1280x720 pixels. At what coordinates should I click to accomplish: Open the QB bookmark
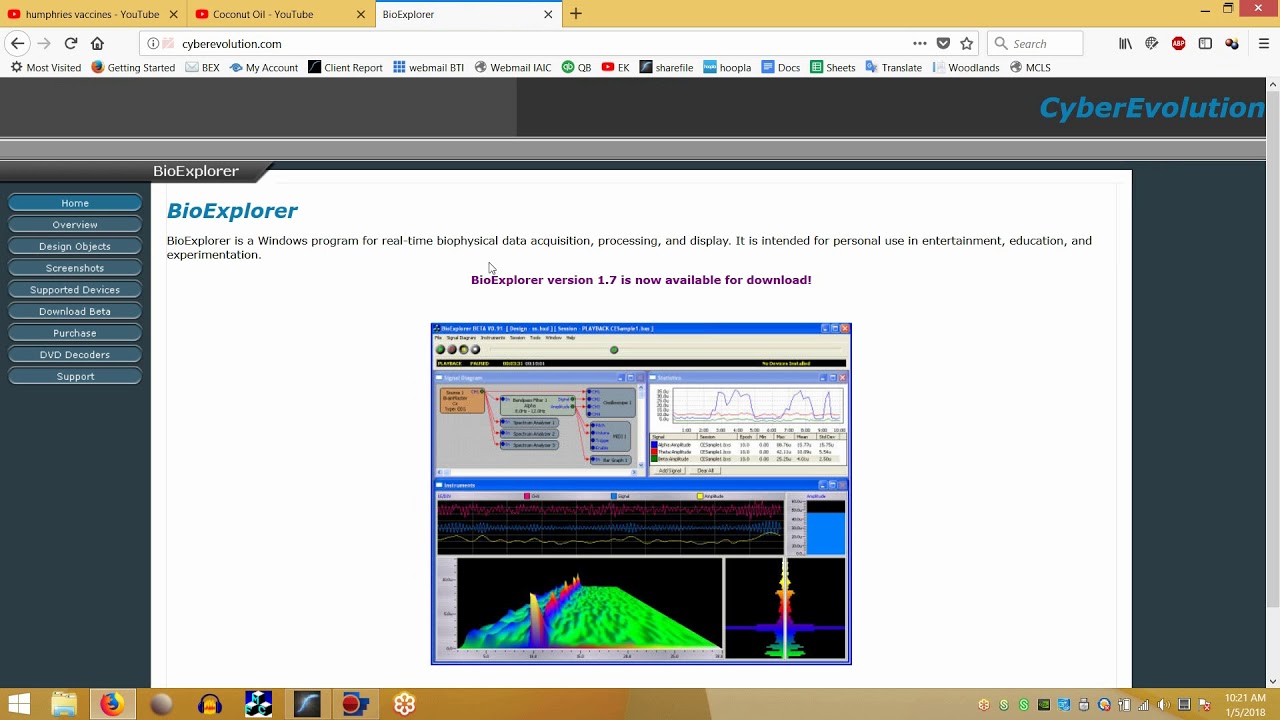pos(577,68)
